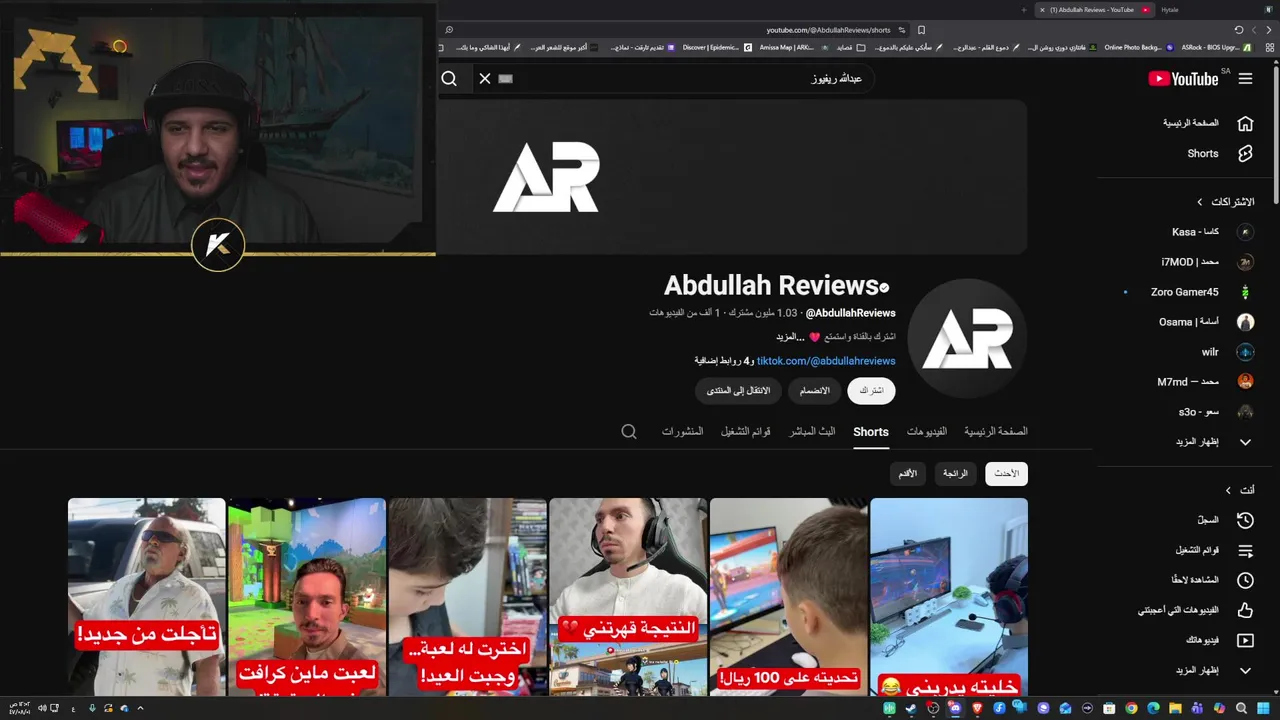Open the 'أنت' section chevron
The width and height of the screenshot is (1280, 720).
tap(1228, 490)
